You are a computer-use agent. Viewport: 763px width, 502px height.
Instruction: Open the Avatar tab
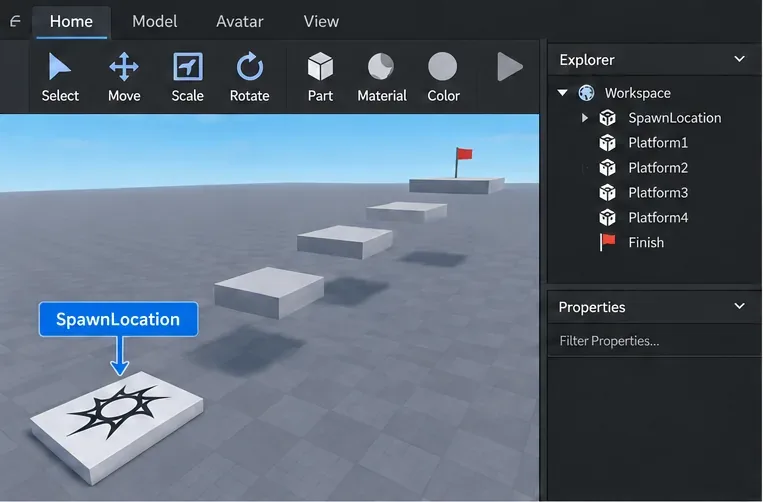point(240,21)
